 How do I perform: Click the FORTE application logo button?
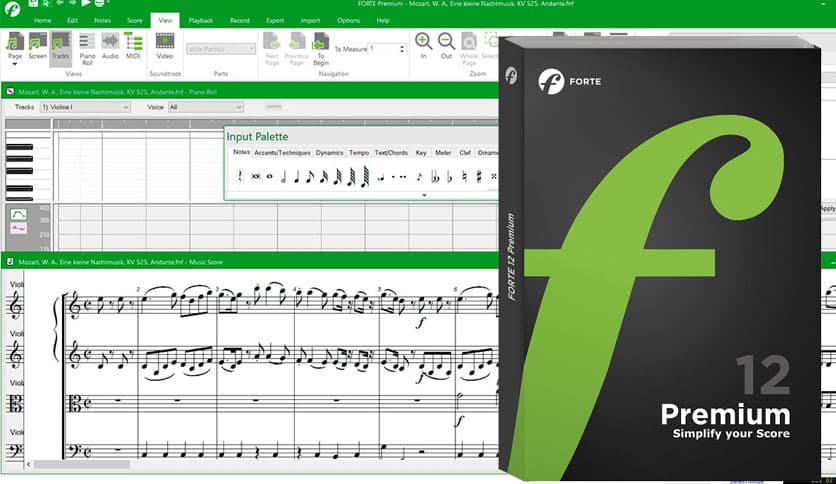[12, 9]
